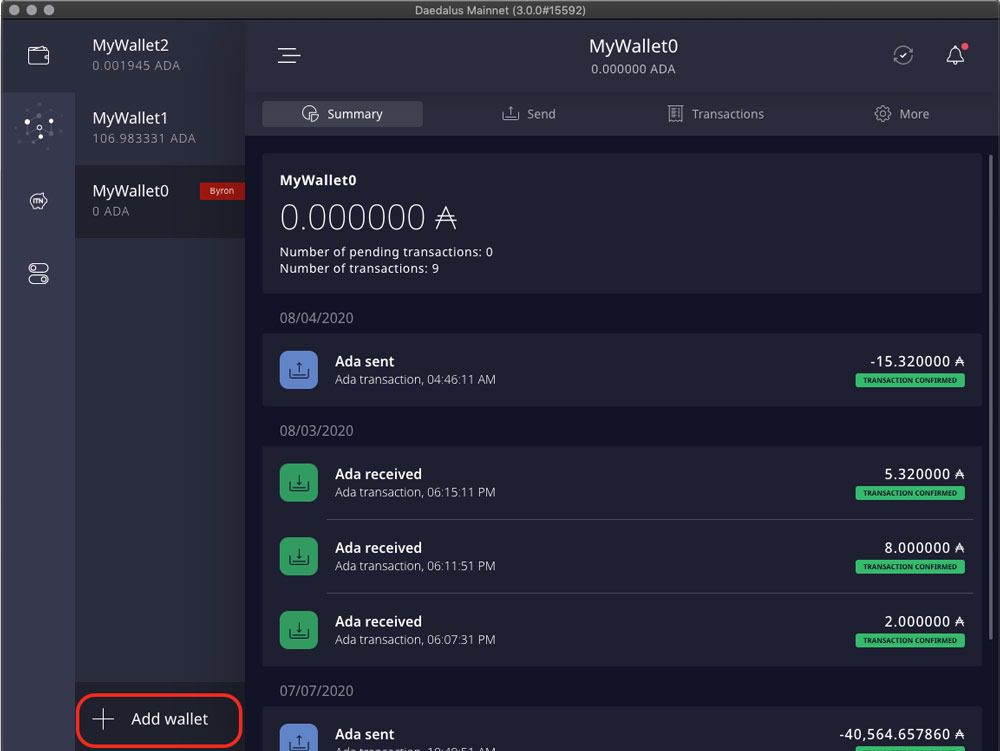This screenshot has height=751, width=1000.
Task: Open the redeem rewards piggy bank icon
Action: click(x=38, y=201)
